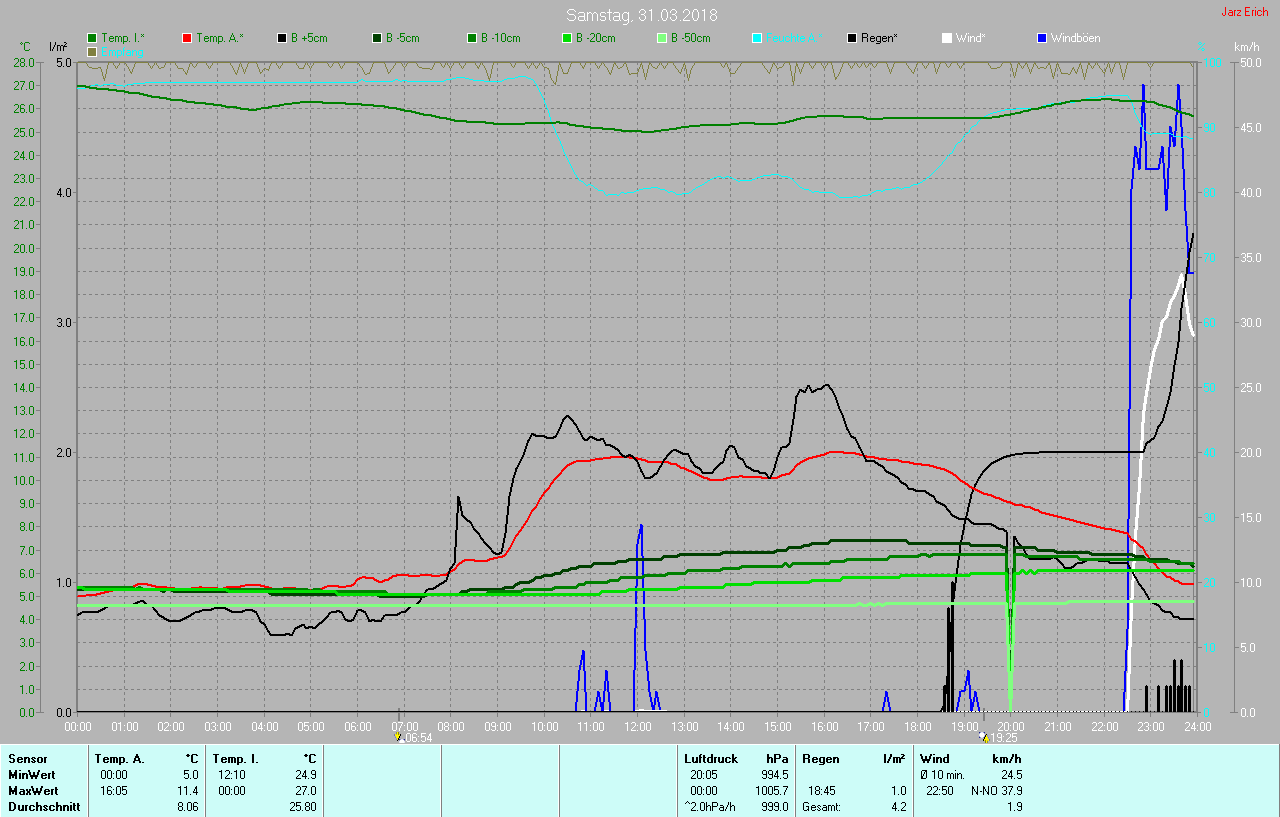Click the black Regen* legend square
Viewport: 1280px width, 817px height.
tap(852, 38)
